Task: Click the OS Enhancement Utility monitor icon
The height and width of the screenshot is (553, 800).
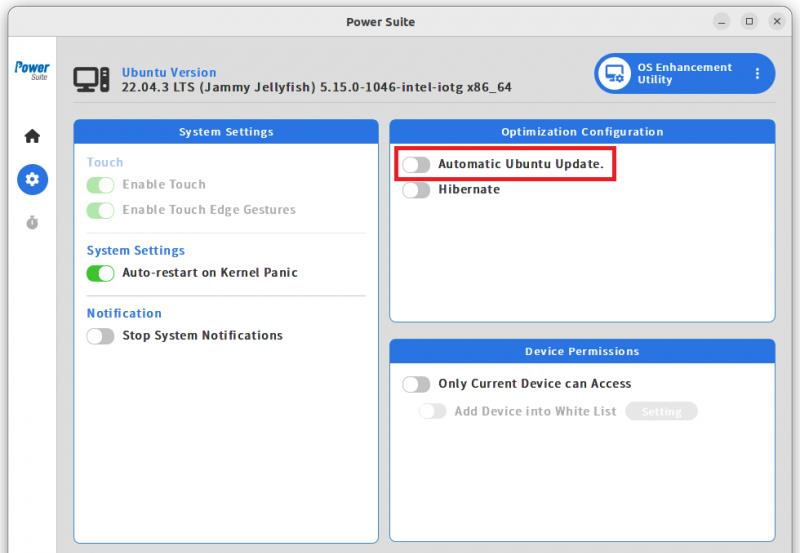Action: (614, 73)
